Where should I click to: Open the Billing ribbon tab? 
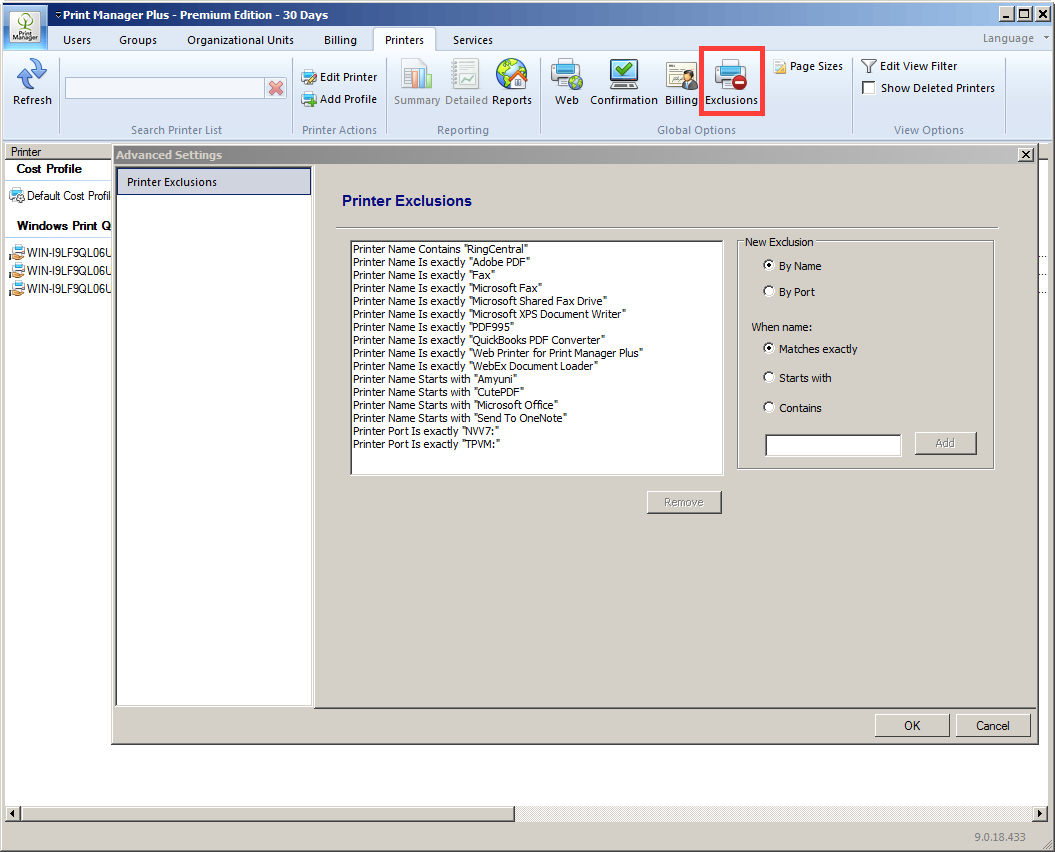(340, 40)
